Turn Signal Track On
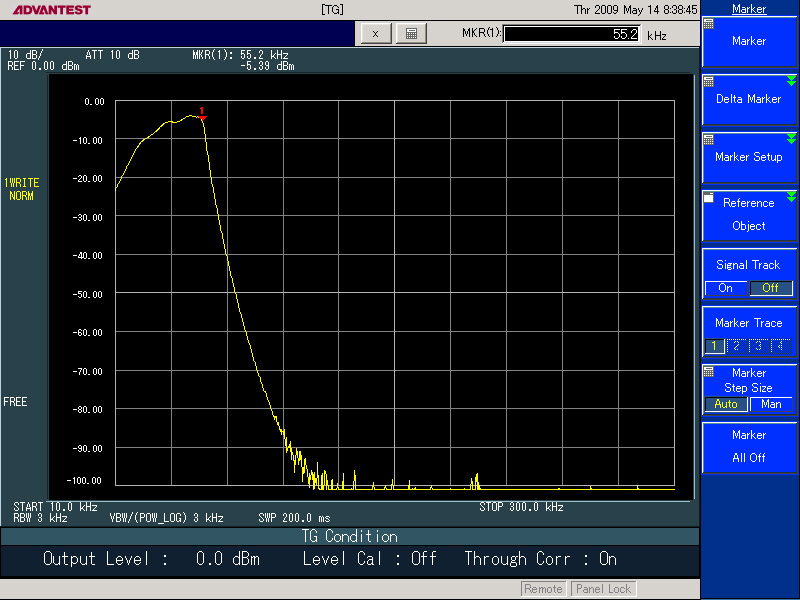The image size is (800, 600). coord(726,288)
